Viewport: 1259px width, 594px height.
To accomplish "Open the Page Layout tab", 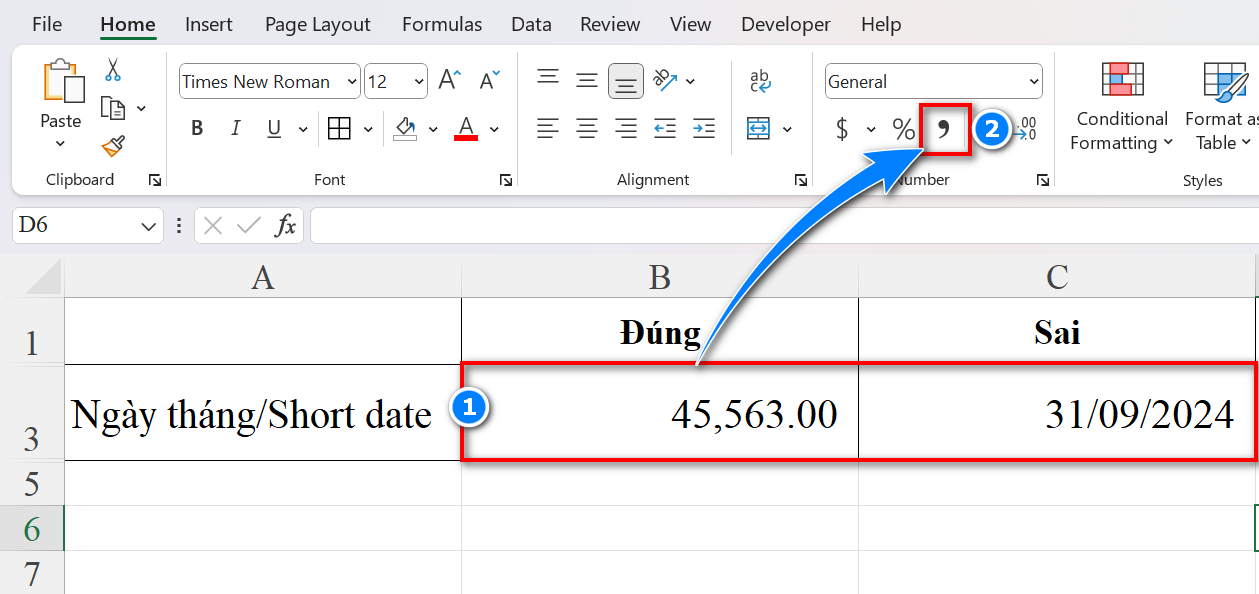I will (317, 25).
